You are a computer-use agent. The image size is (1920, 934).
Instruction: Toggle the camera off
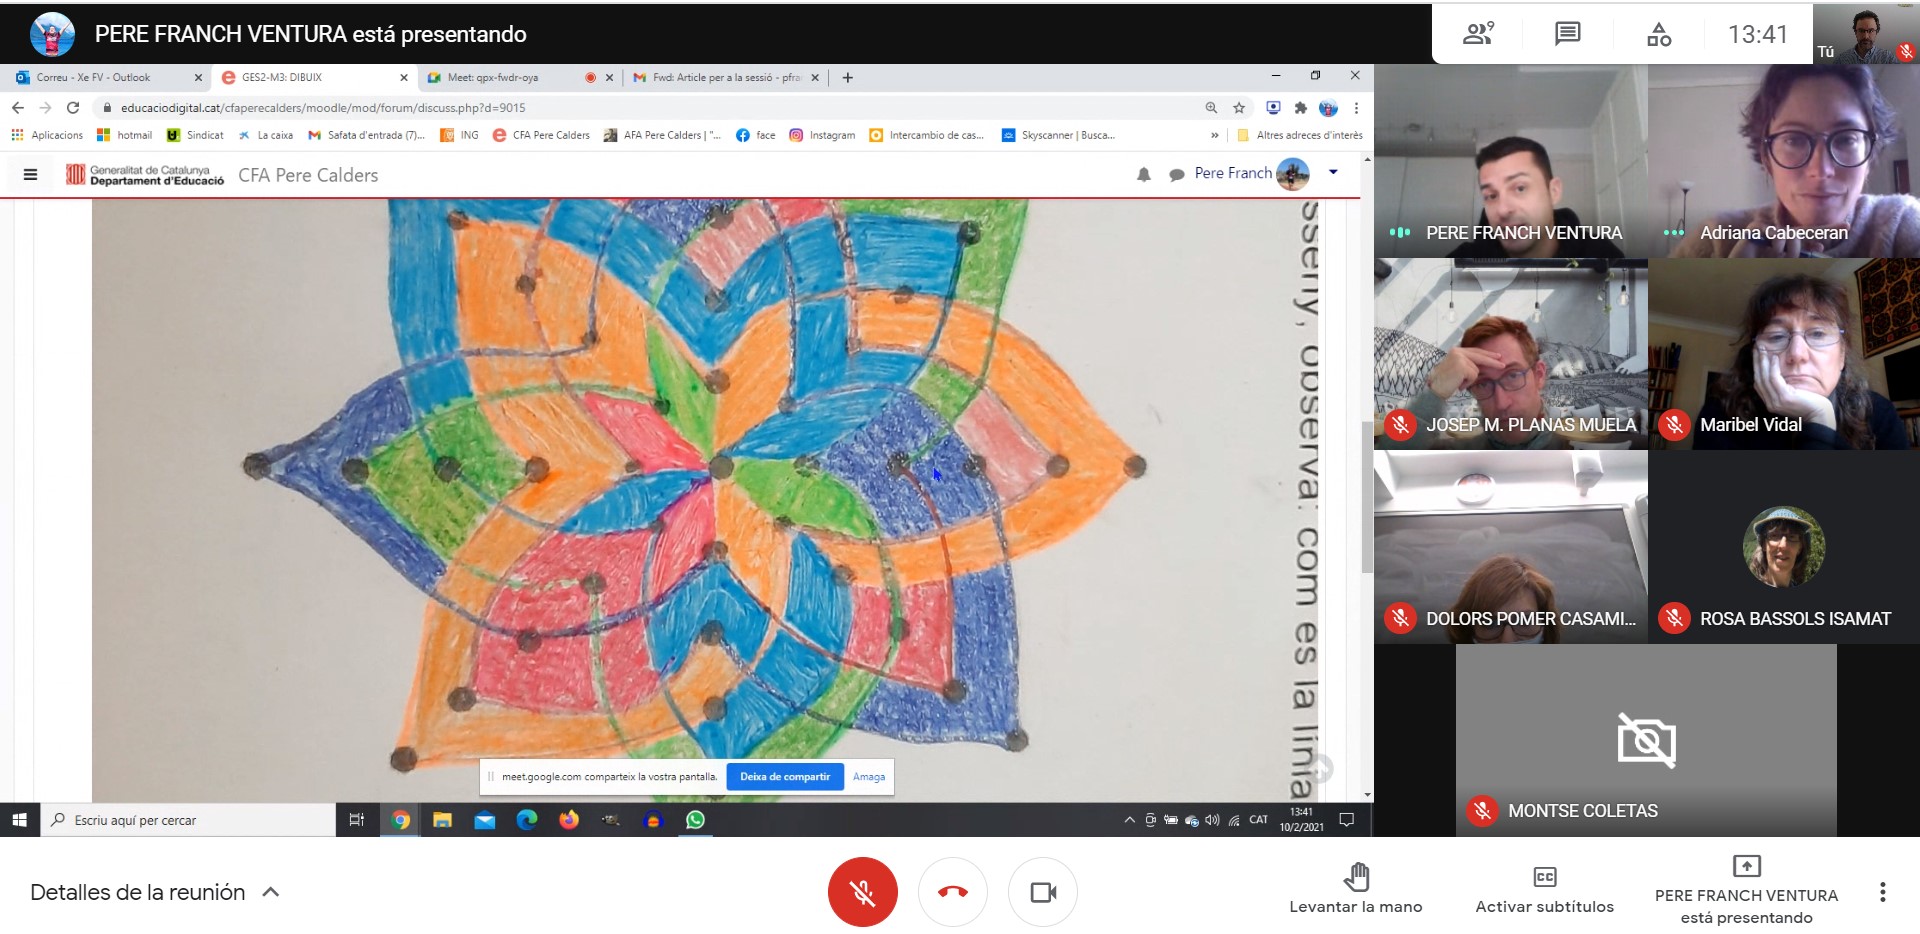point(1042,891)
